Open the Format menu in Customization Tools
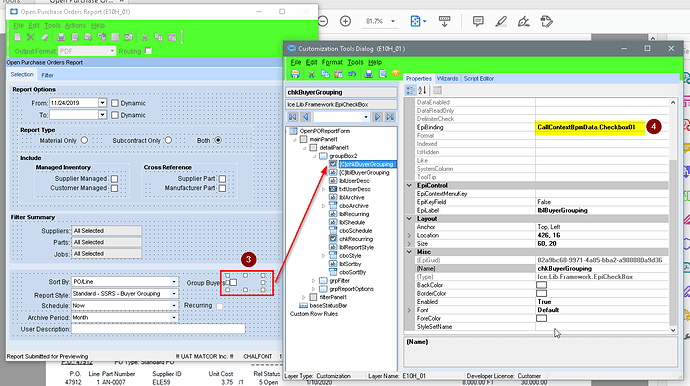Viewport: 690px width, 386px height. (332, 62)
